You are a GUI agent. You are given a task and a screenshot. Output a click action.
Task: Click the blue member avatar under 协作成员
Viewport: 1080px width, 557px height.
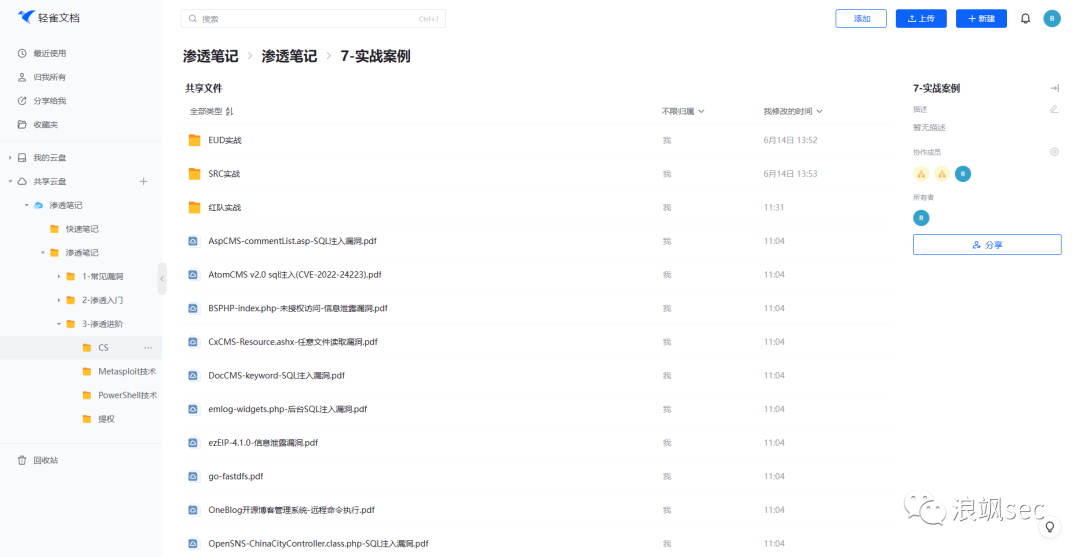963,174
